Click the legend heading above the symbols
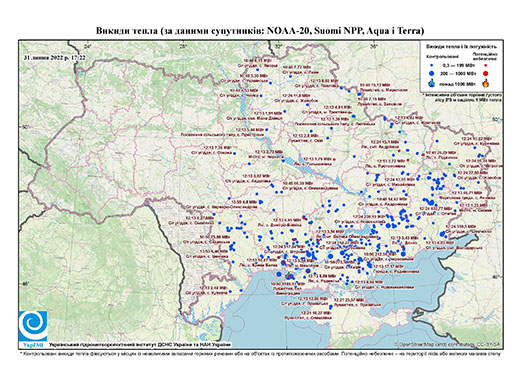Image resolution: width=520 pixels, height=368 pixels. [462, 46]
